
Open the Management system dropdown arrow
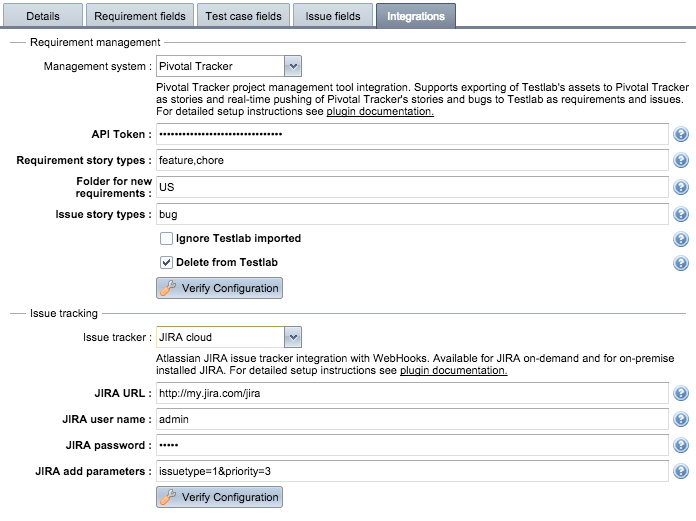[293, 66]
